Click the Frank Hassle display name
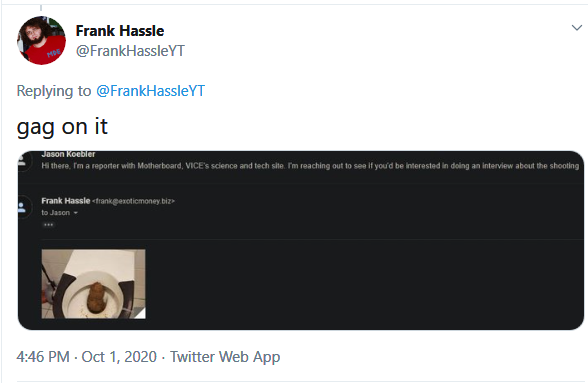This screenshot has width=588, height=383. pos(120,31)
